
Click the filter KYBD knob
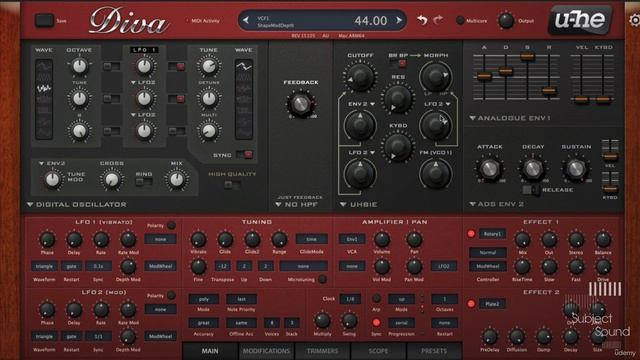pos(398,147)
